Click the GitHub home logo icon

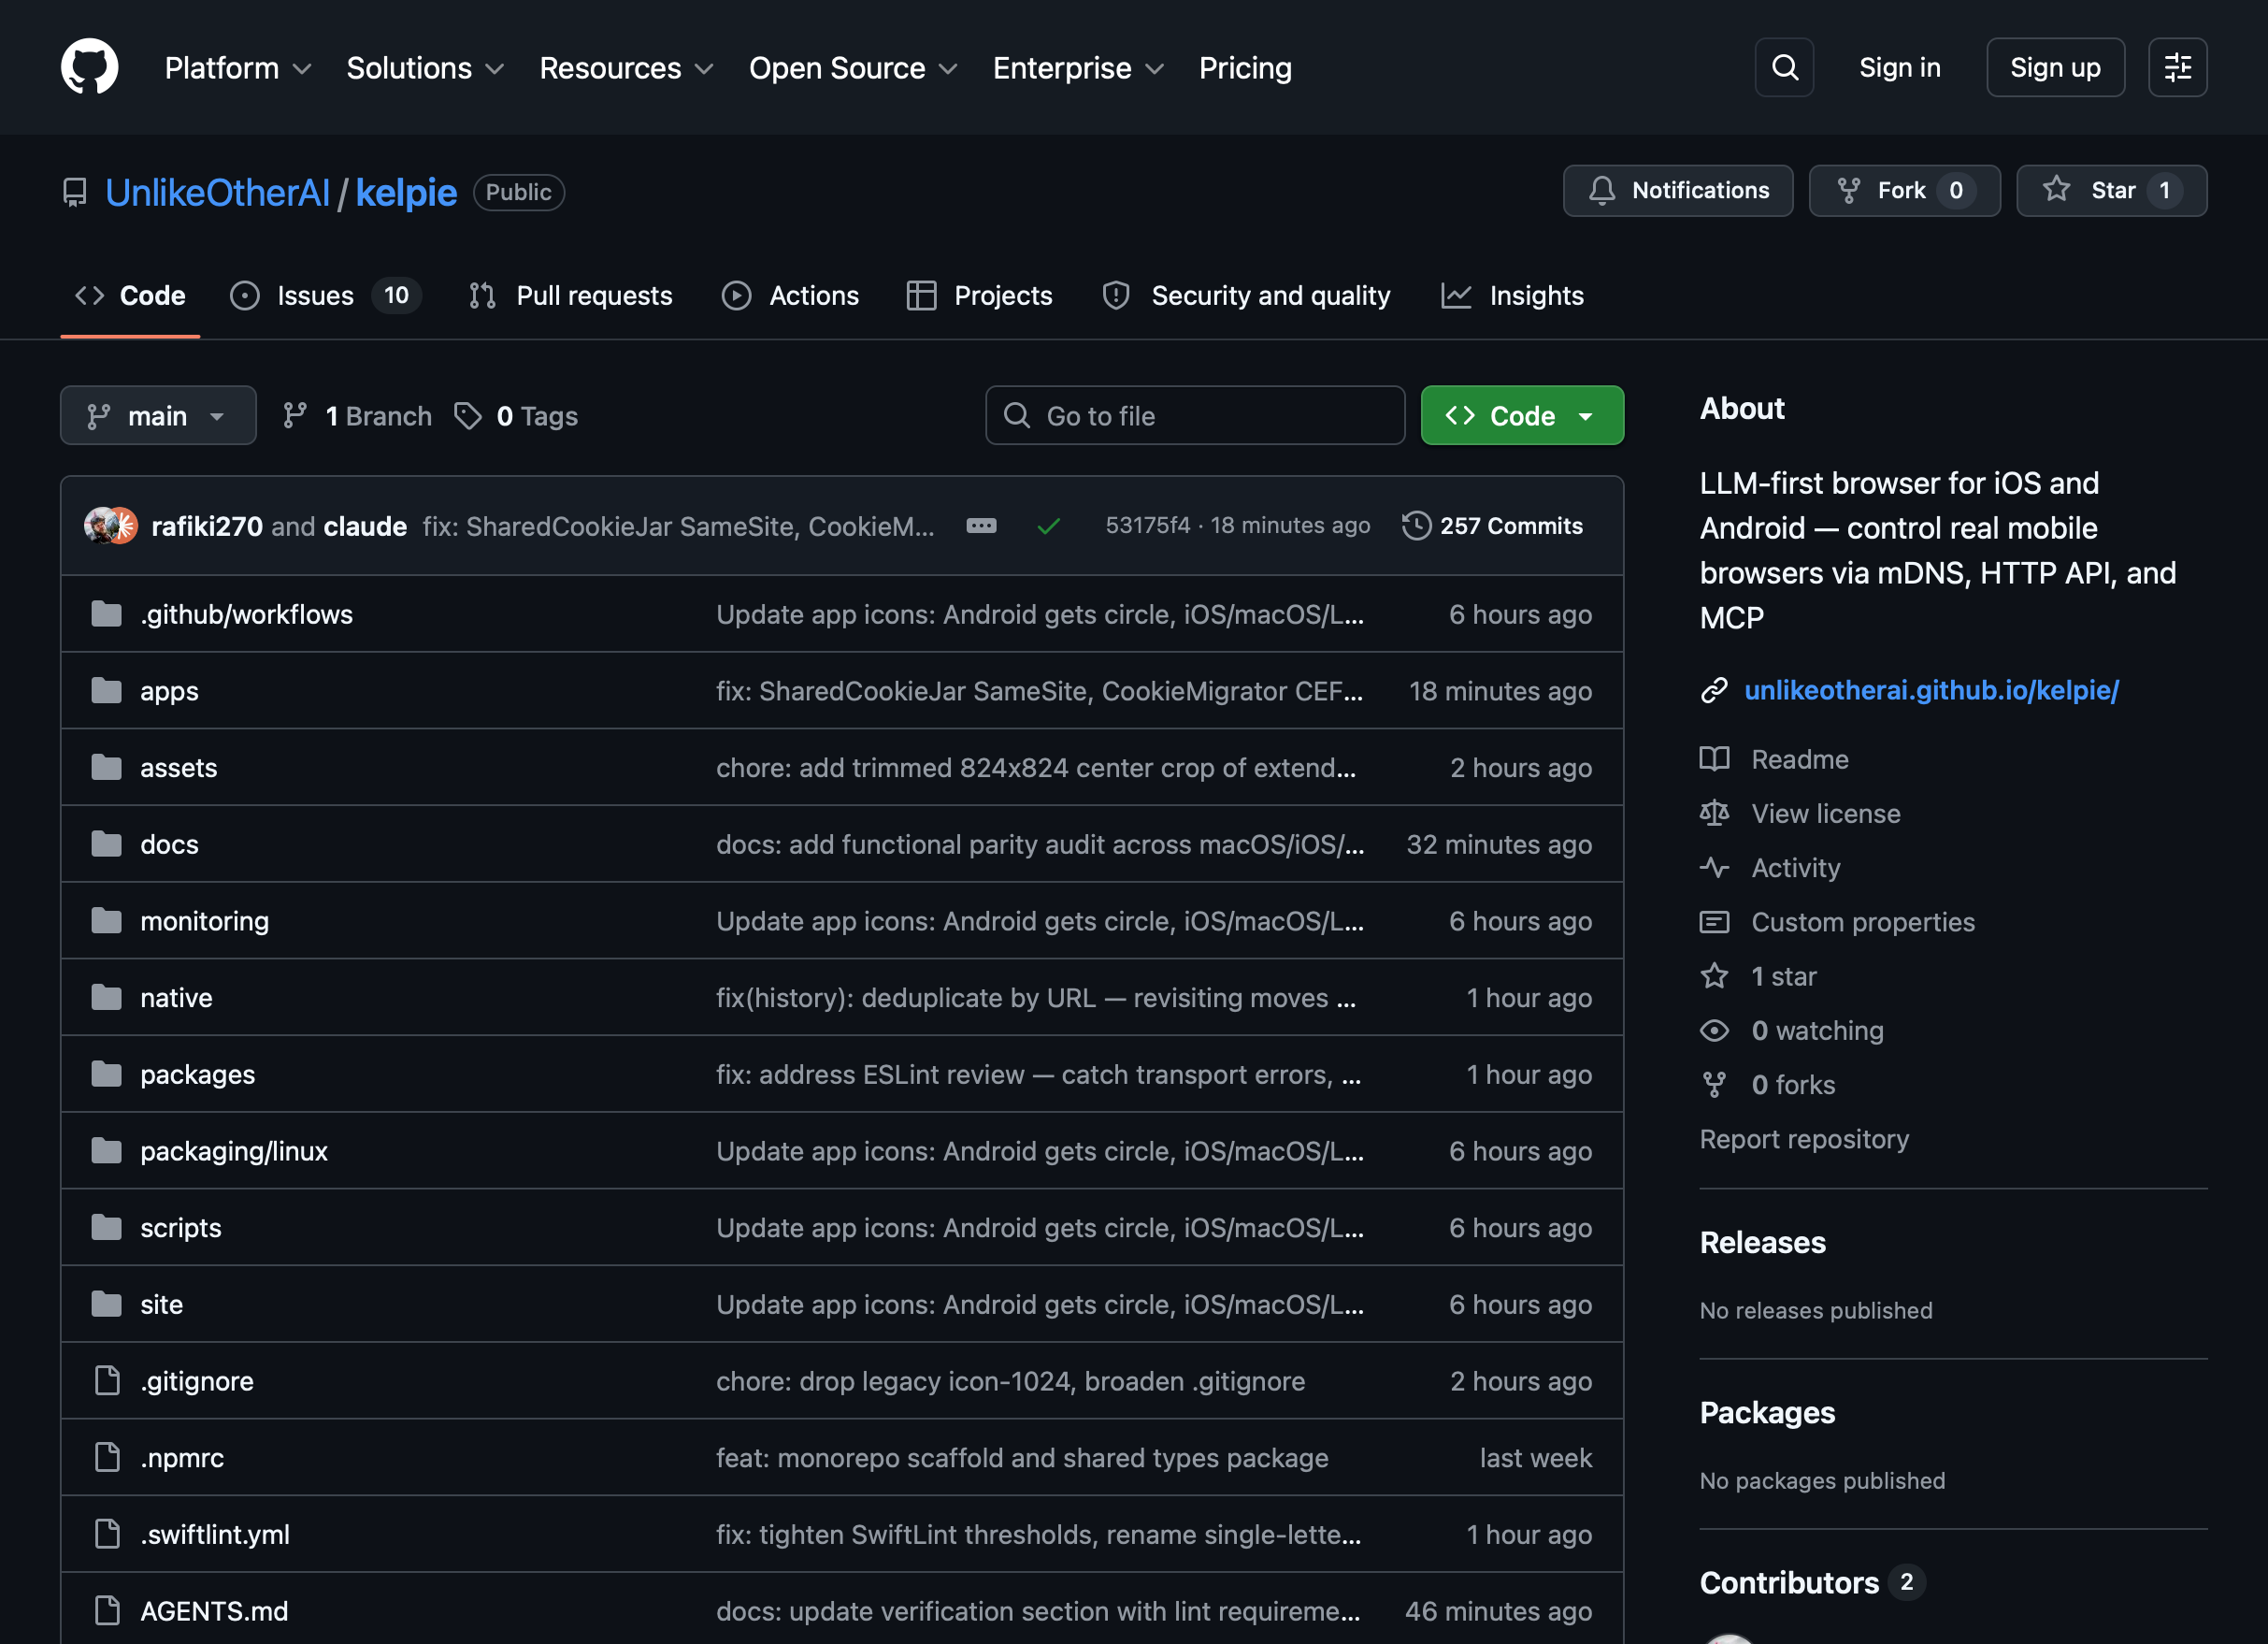(91, 66)
